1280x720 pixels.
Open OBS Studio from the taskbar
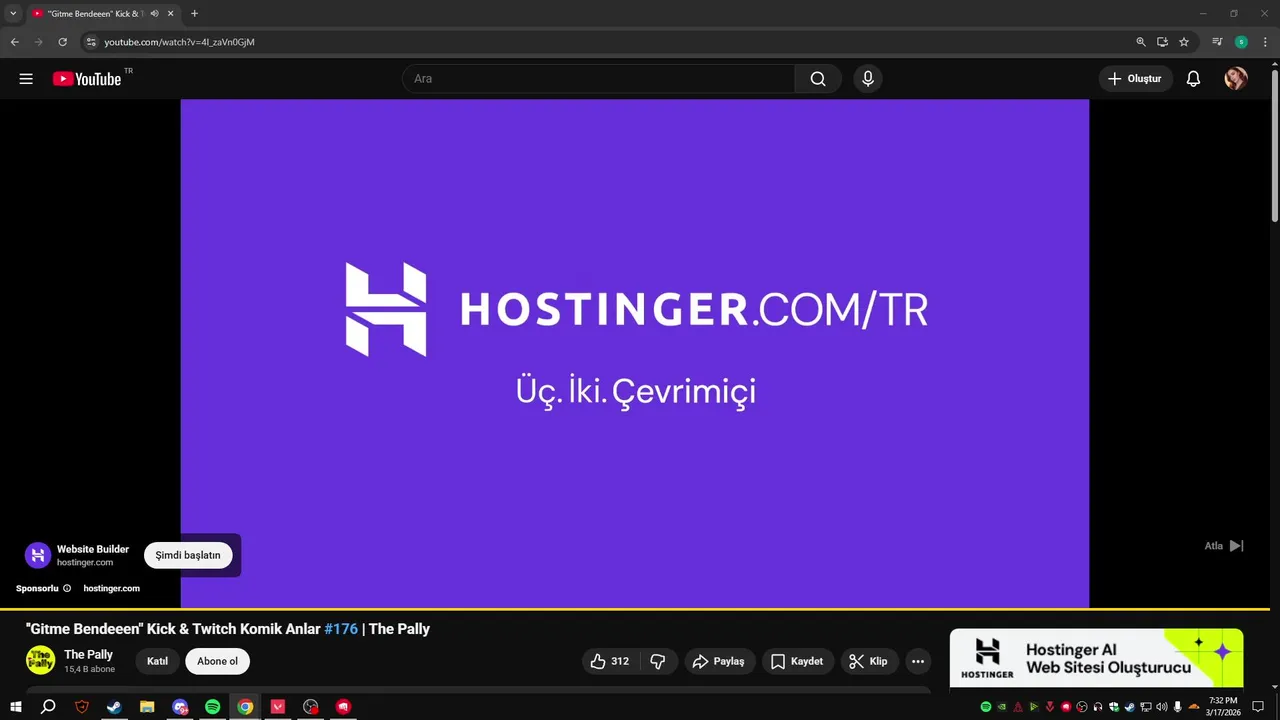[x=311, y=707]
